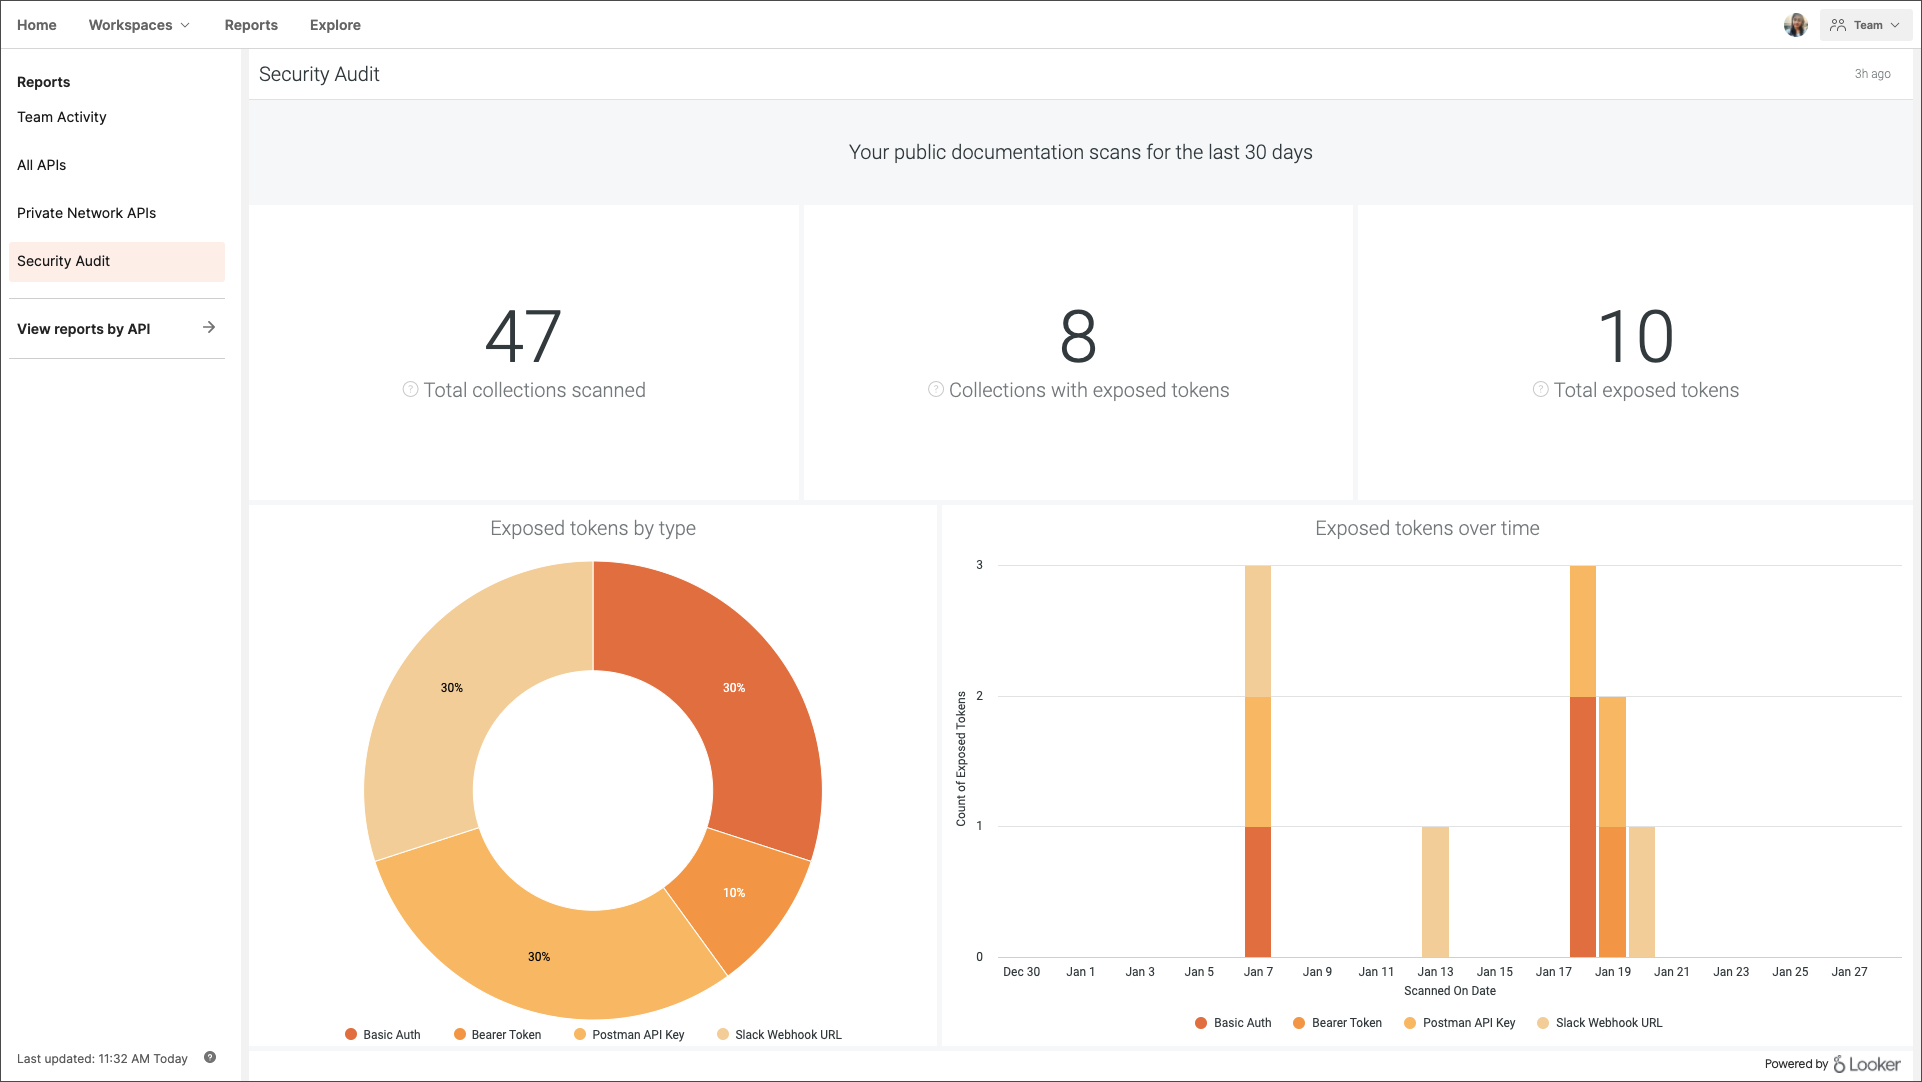This screenshot has height=1082, width=1922.
Task: Click the help icon beside Last updated
Action: [x=210, y=1057]
